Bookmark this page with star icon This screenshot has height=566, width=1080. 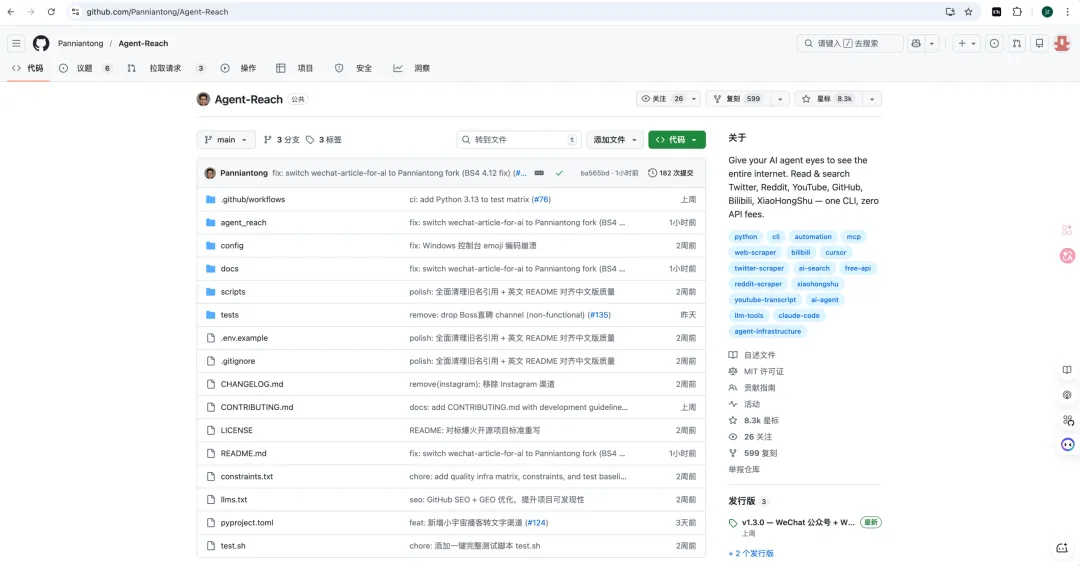tap(968, 12)
